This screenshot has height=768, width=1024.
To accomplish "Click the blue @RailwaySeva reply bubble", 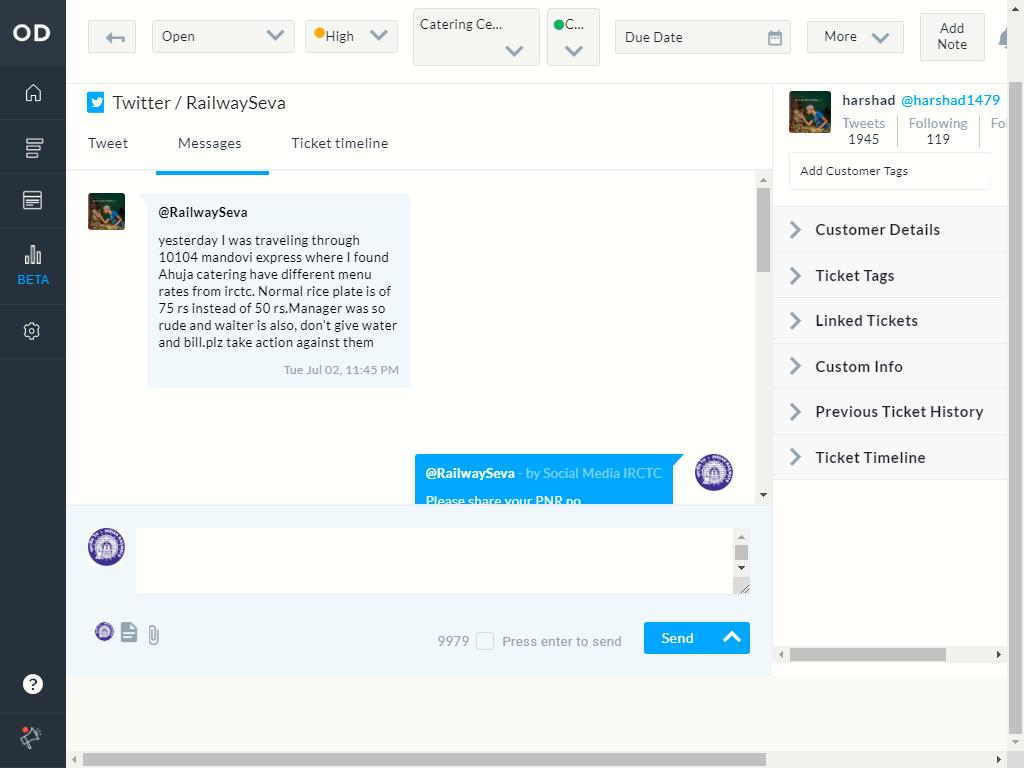I will (543, 479).
